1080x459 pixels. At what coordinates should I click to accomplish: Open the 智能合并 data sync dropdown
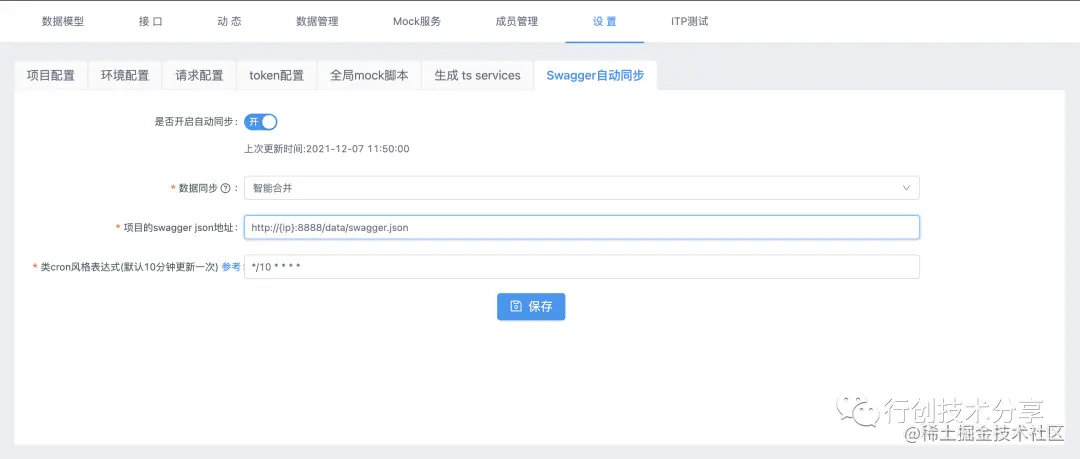581,187
